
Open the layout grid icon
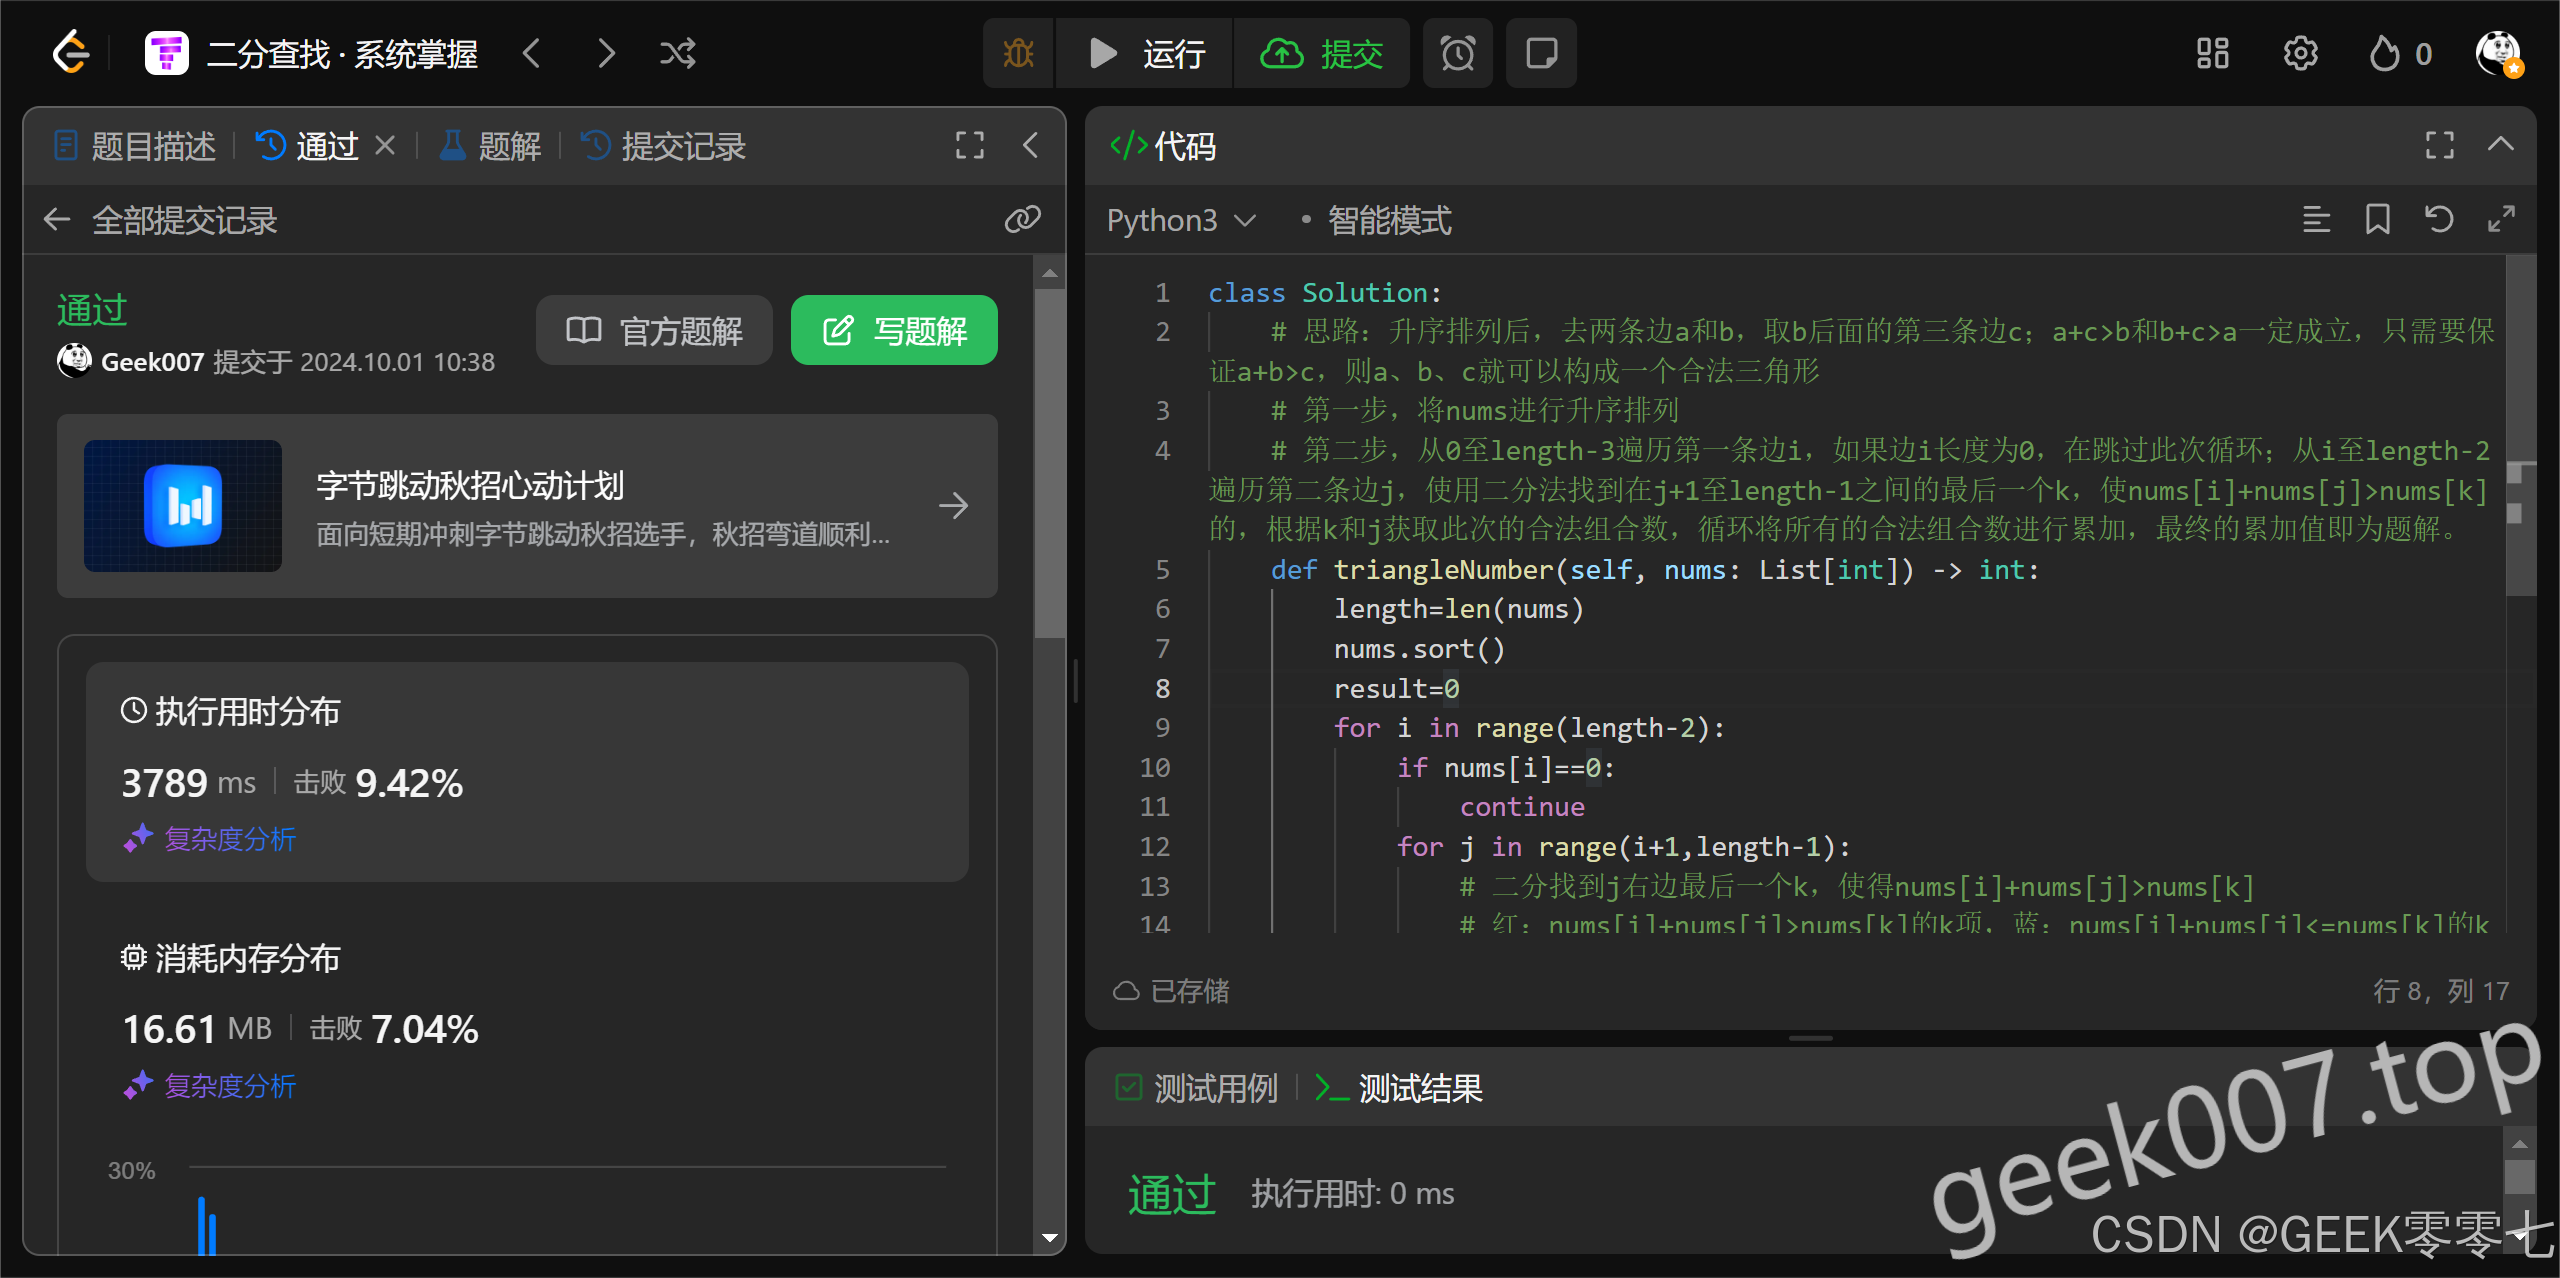(x=2212, y=53)
